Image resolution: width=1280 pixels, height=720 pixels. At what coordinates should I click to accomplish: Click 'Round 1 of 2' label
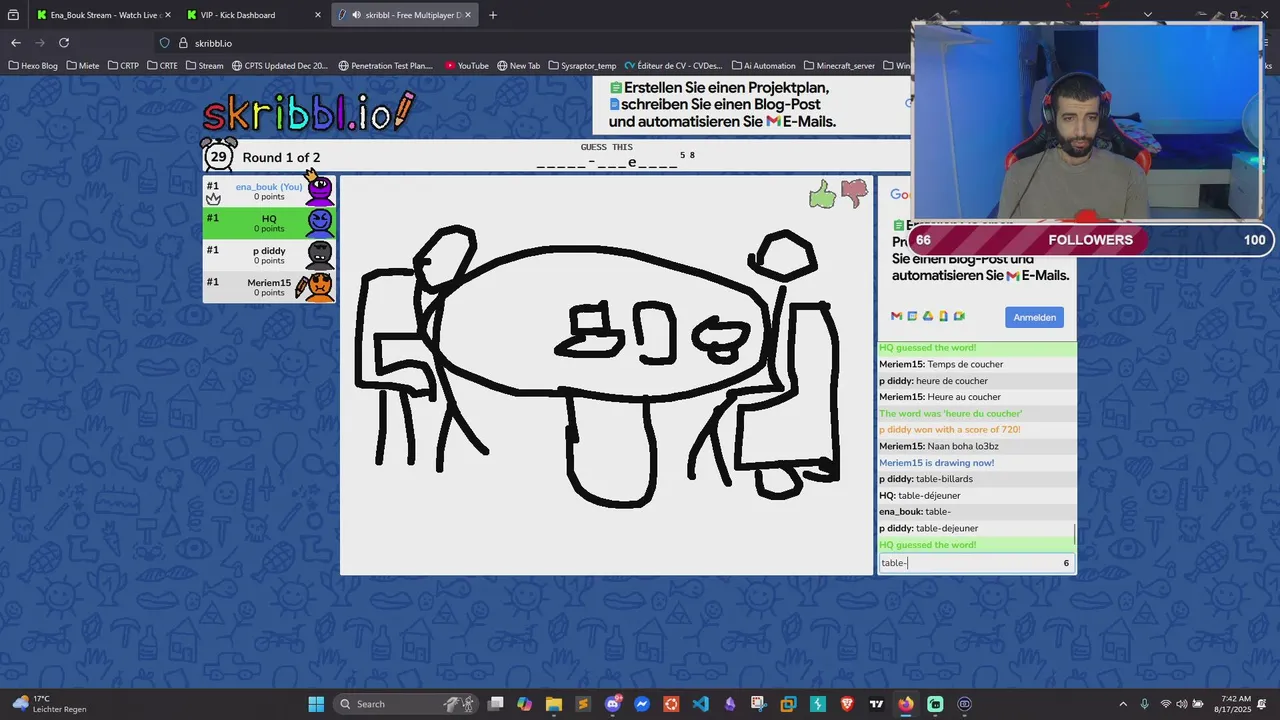click(x=281, y=158)
